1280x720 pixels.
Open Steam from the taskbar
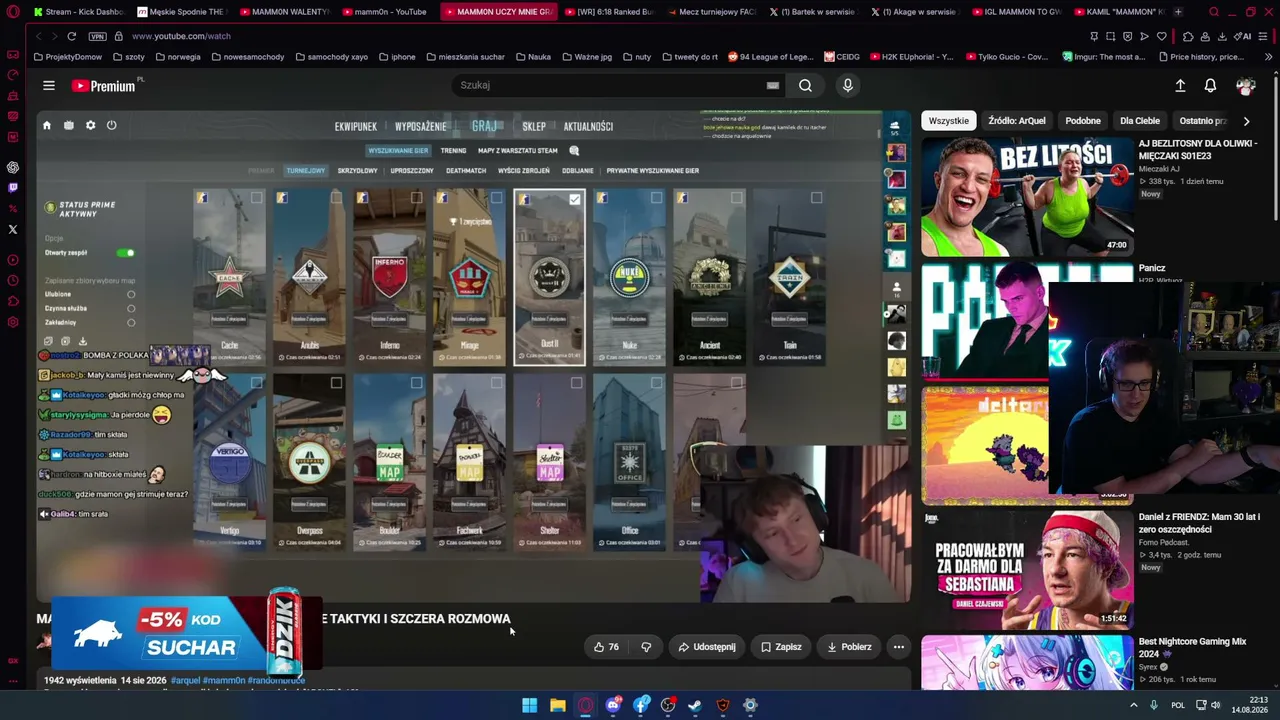695,705
